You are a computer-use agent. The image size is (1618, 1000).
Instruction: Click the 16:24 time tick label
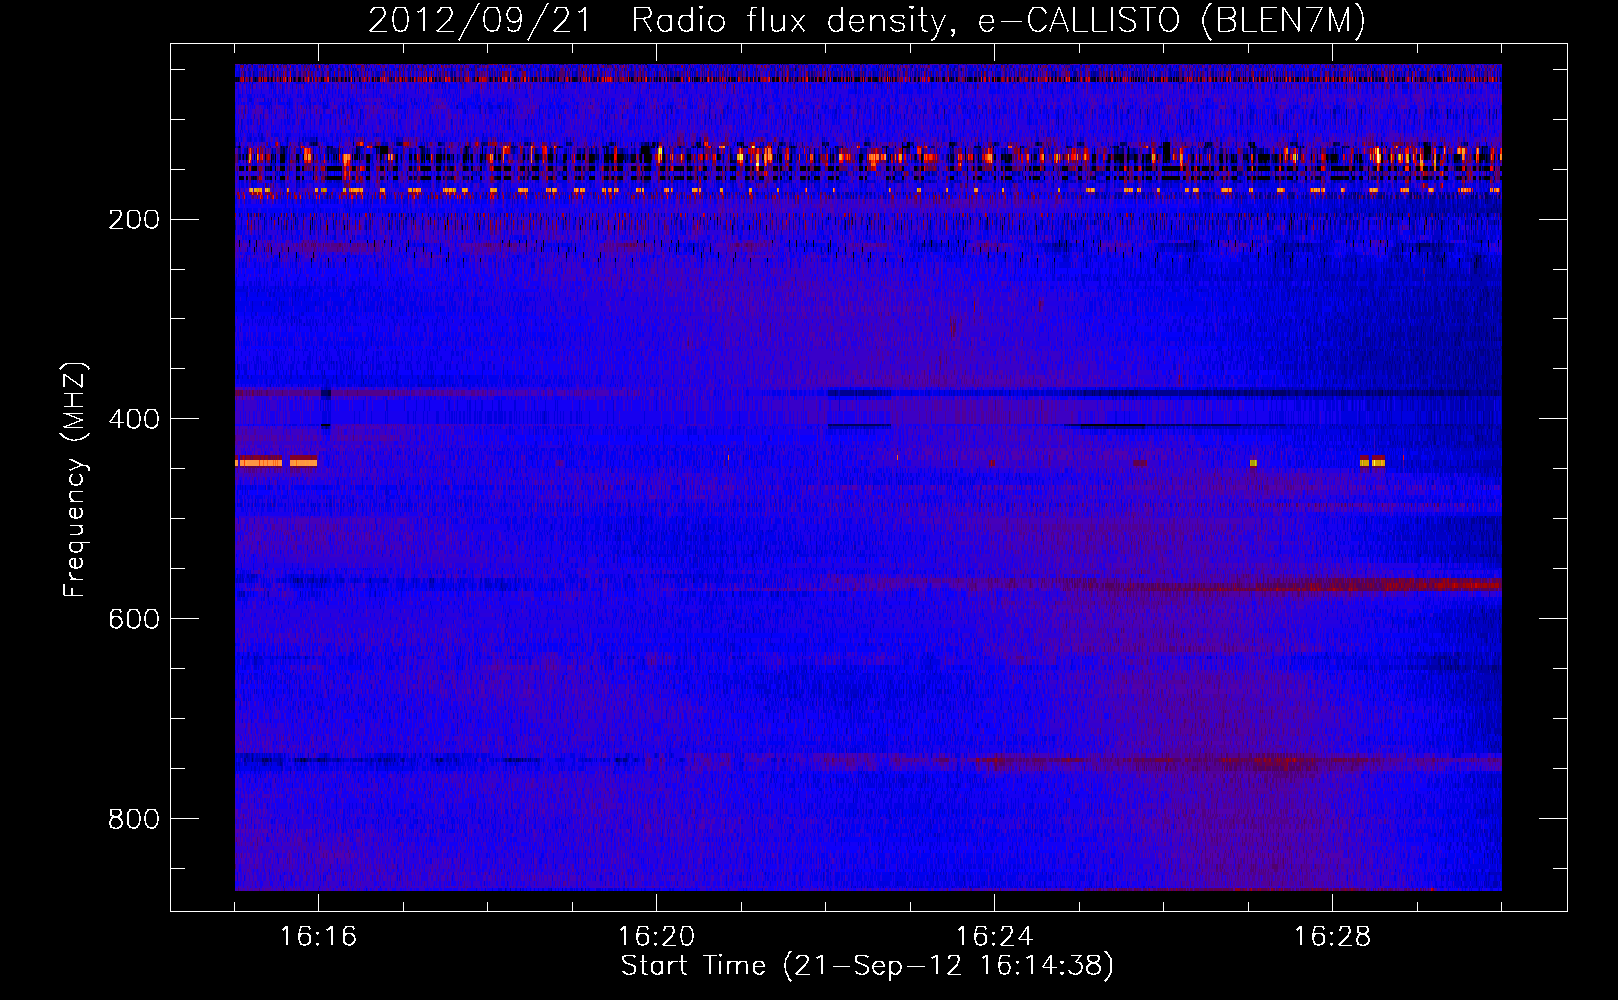(994, 937)
